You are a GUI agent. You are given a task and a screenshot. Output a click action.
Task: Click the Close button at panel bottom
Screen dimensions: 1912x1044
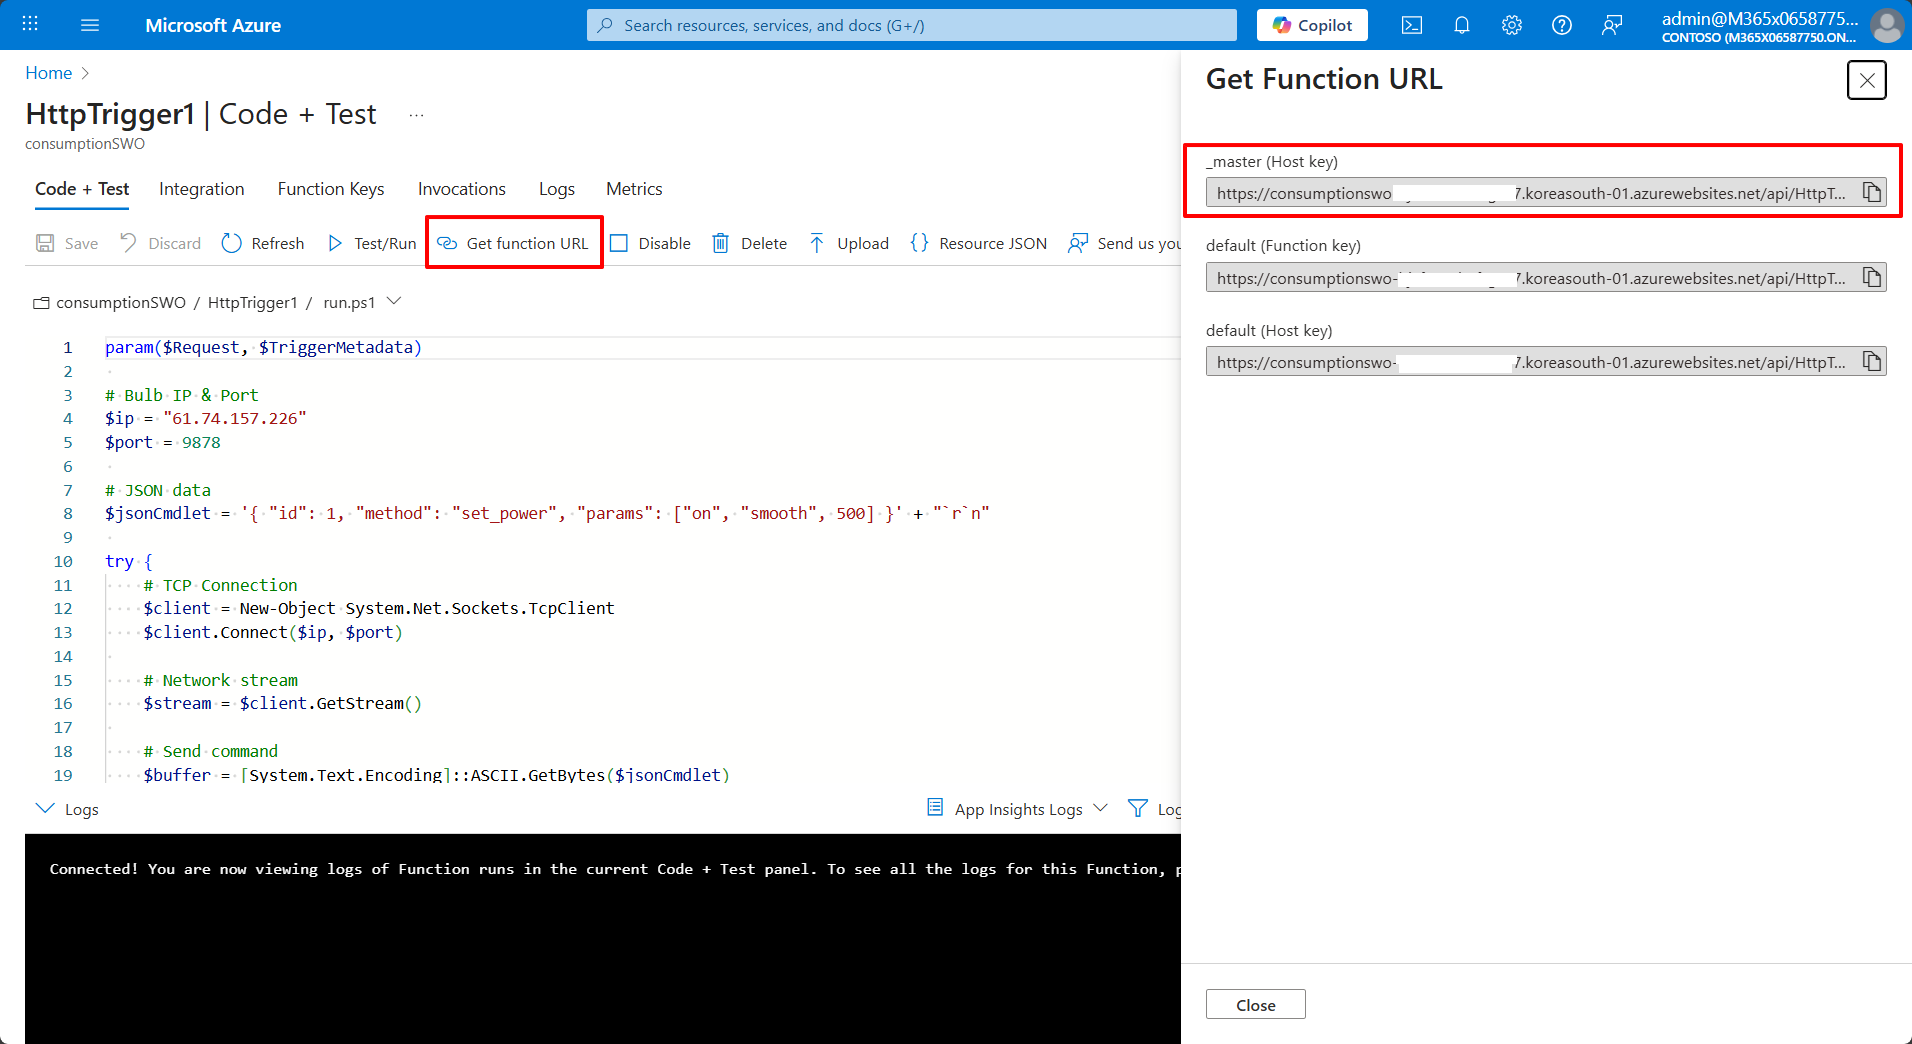coord(1255,1004)
